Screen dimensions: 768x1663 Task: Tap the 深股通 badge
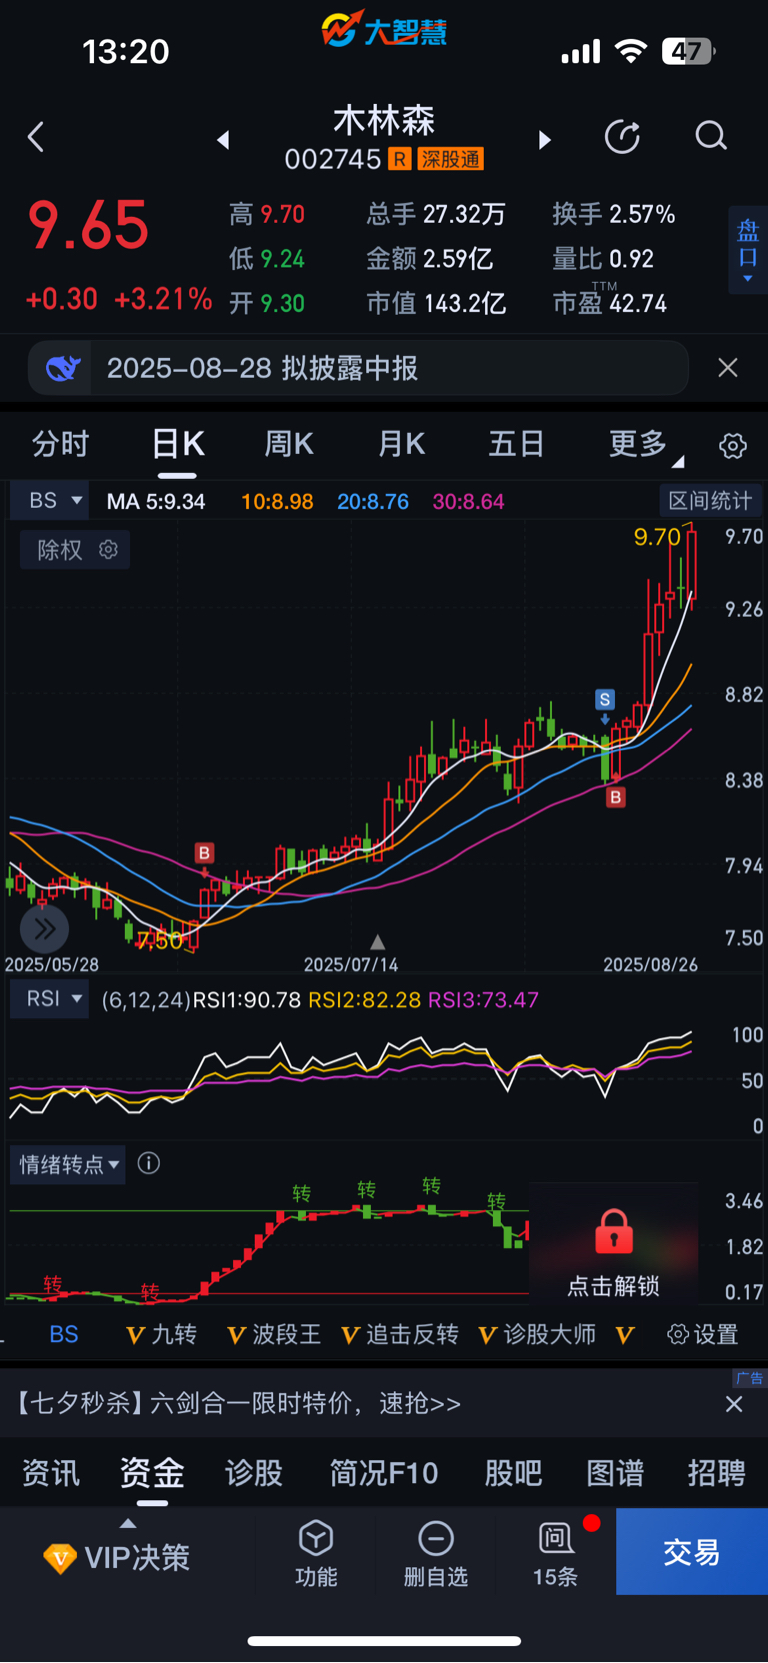[x=450, y=159]
